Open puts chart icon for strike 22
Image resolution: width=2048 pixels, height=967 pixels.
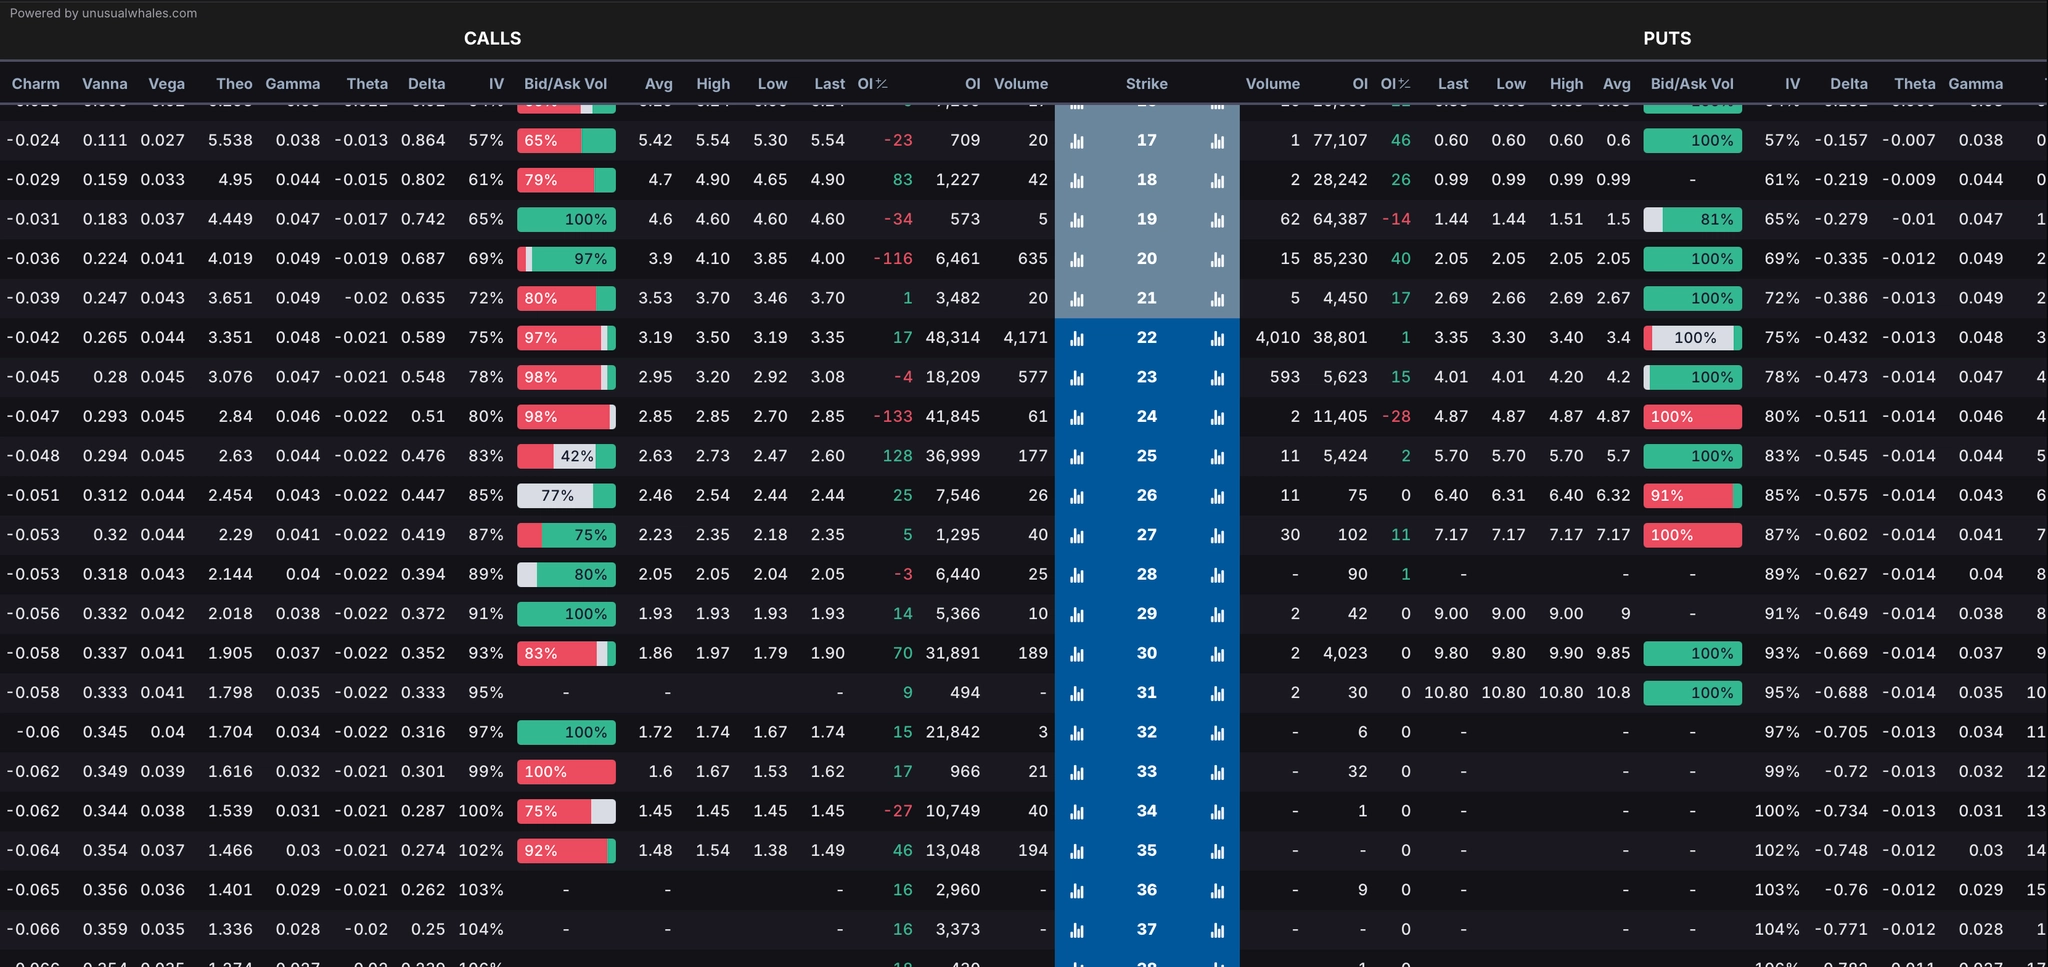tap(1217, 338)
